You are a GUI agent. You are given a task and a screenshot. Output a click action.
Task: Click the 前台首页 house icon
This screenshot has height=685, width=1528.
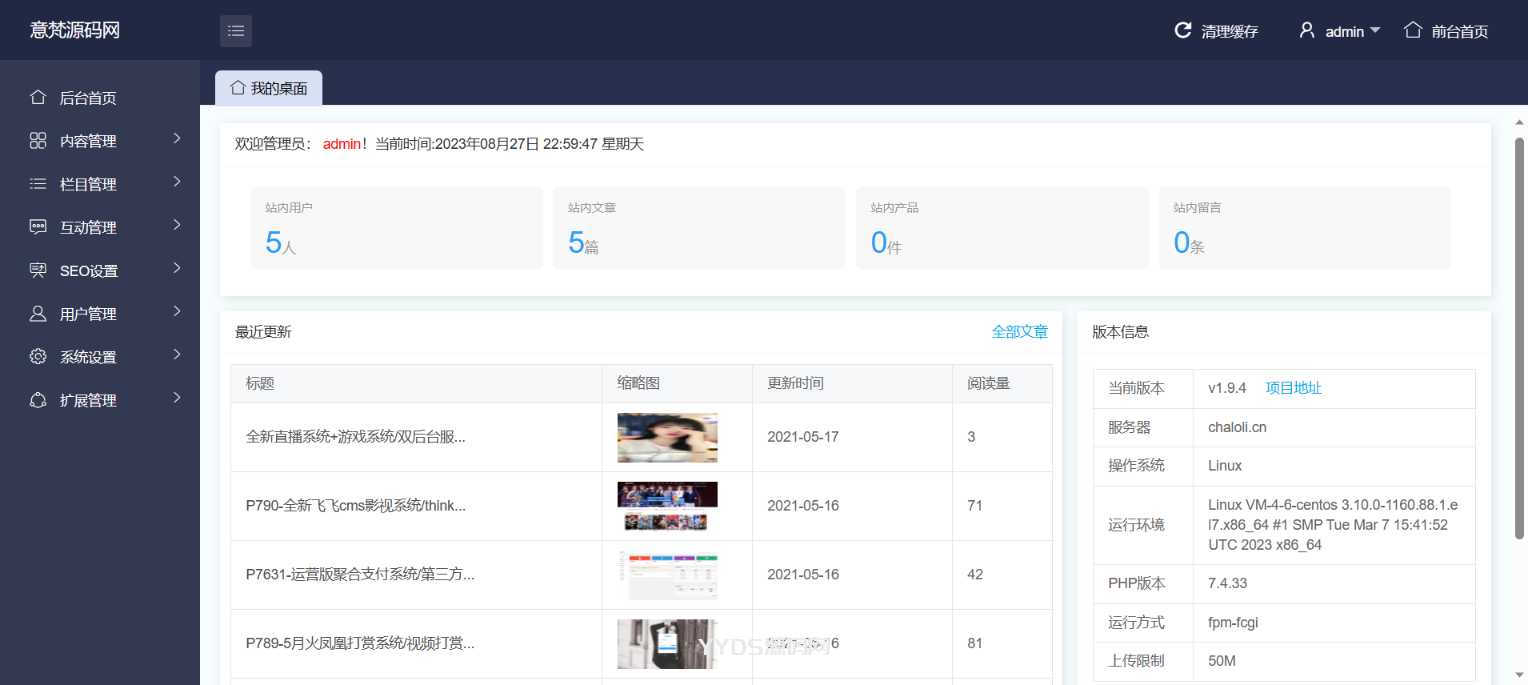tap(1413, 30)
